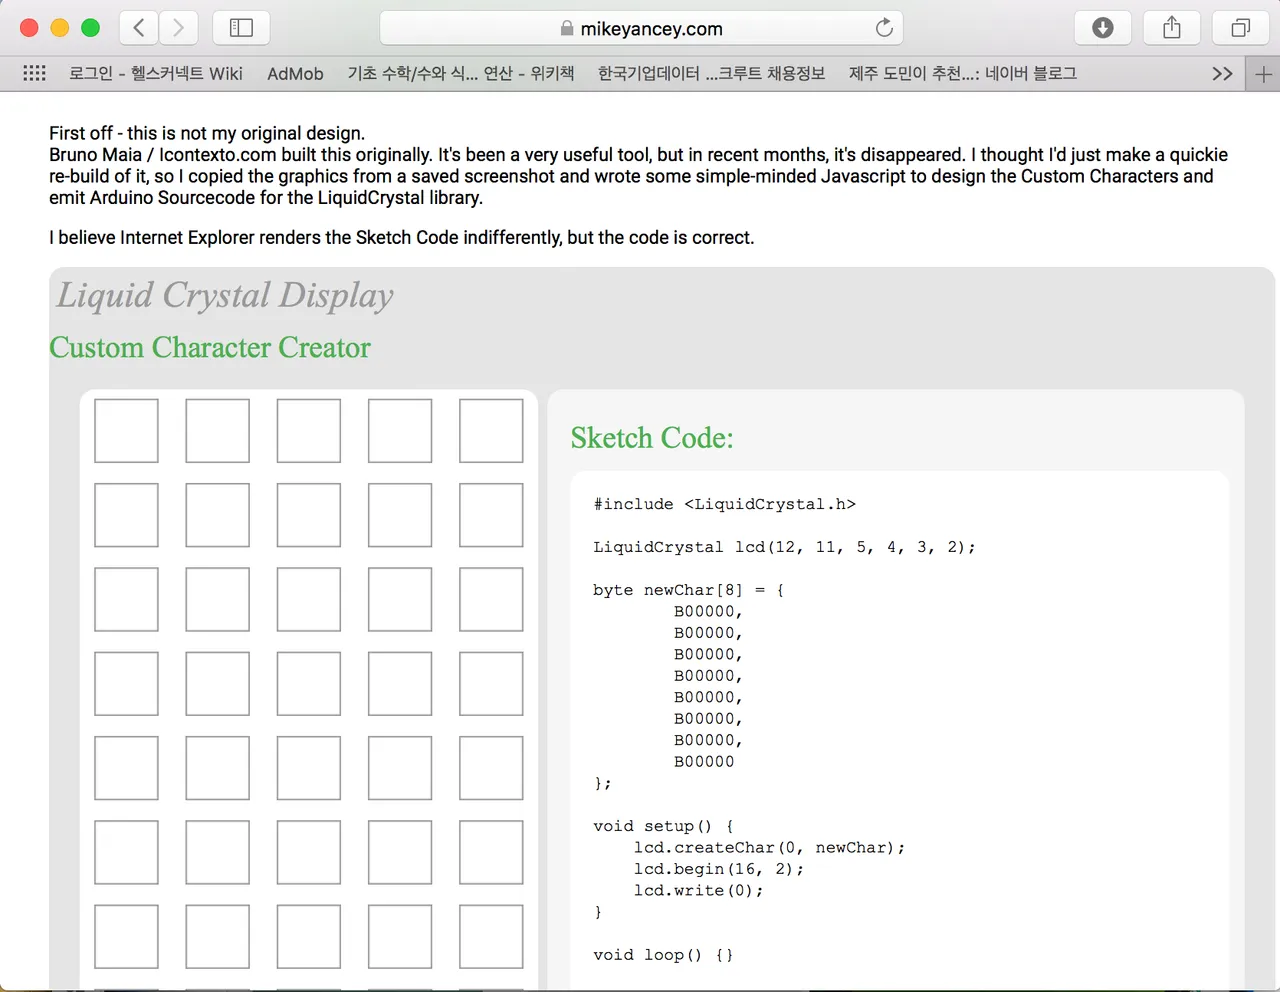Toggle the pixel in row 1, column 3
1280x992 pixels.
click(308, 431)
